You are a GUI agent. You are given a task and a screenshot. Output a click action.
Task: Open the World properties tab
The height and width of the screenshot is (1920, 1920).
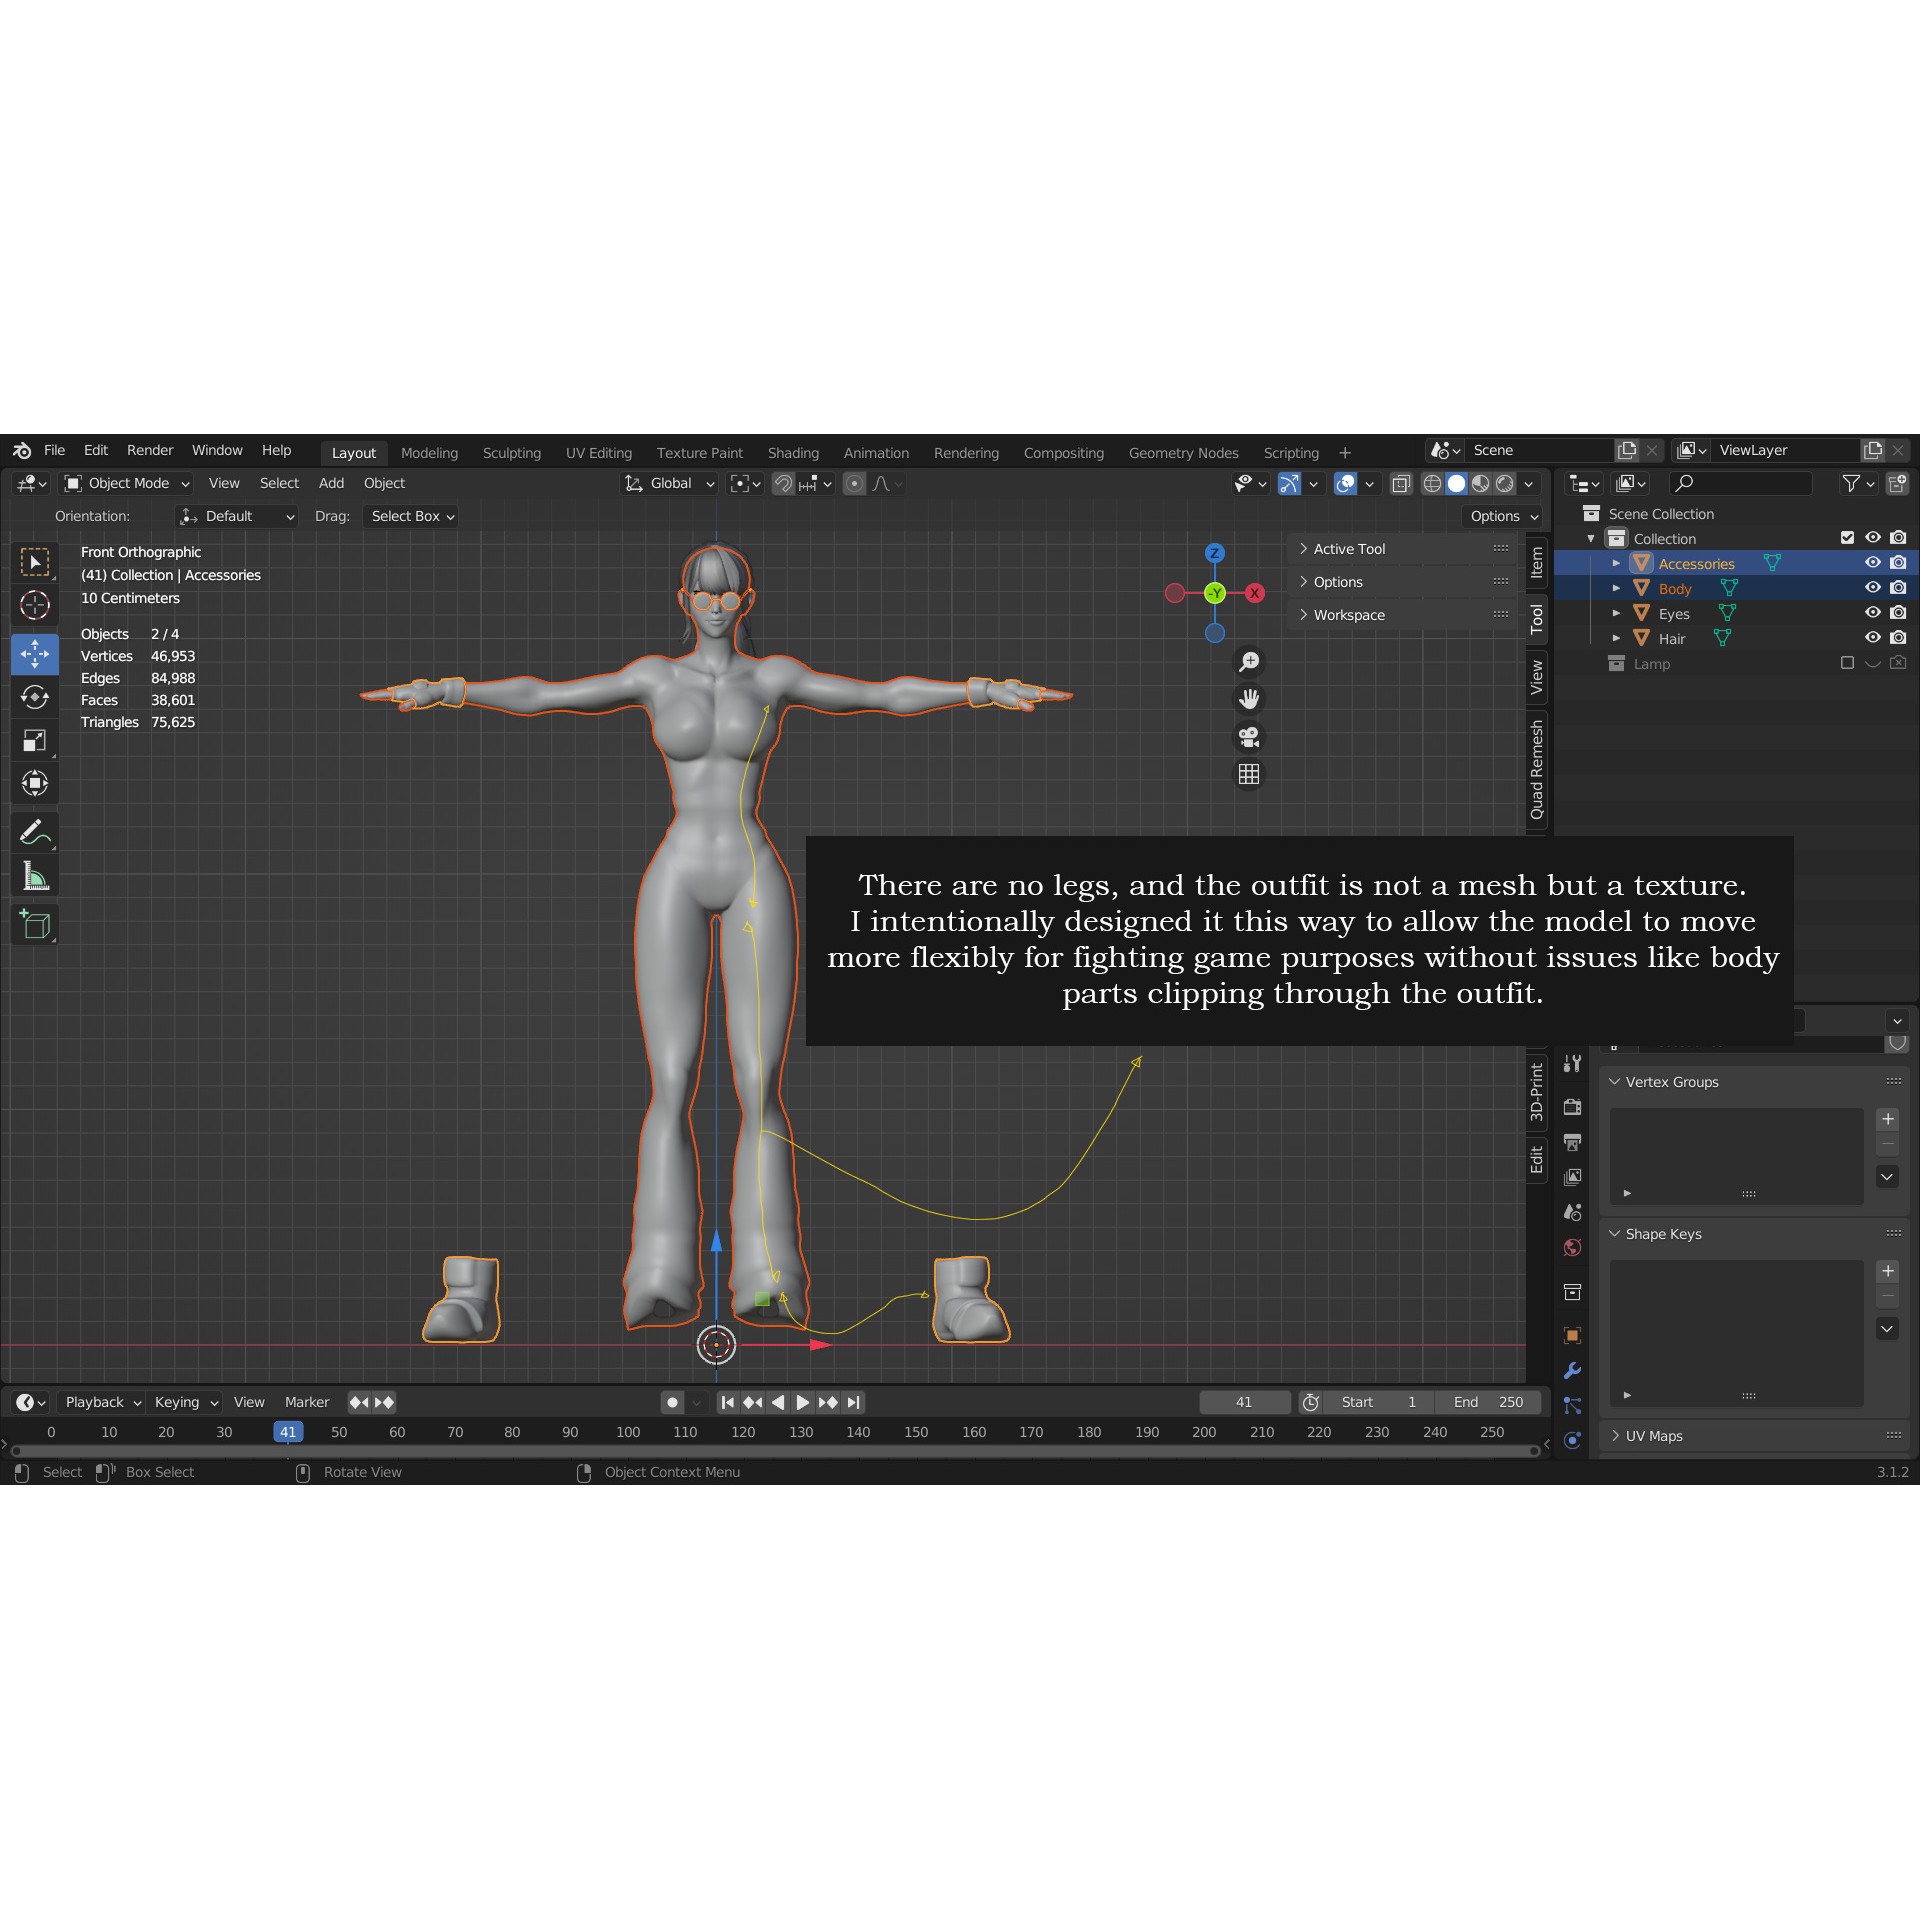(x=1572, y=1247)
